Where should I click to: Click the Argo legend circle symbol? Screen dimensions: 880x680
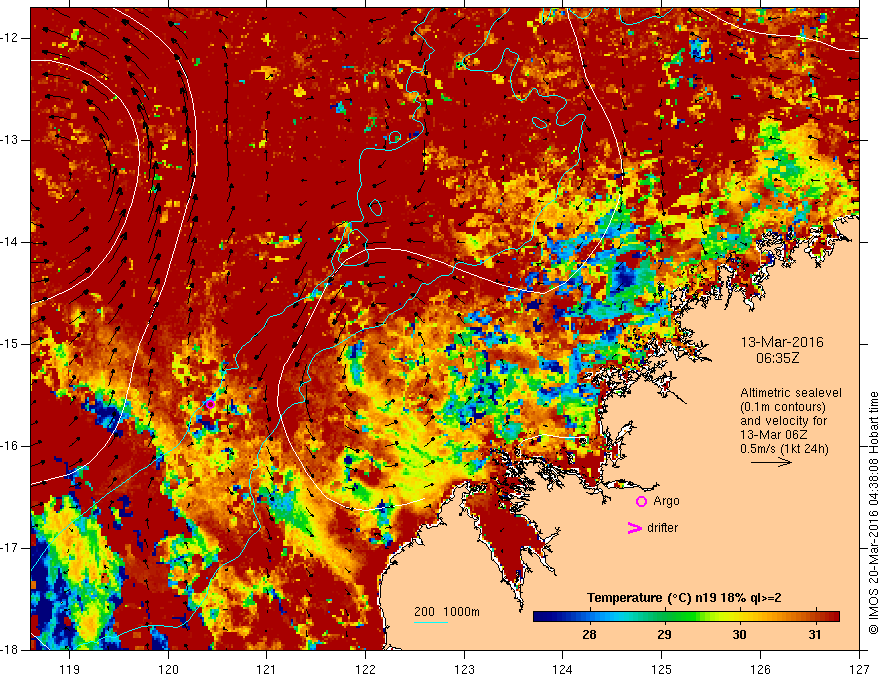coord(641,502)
